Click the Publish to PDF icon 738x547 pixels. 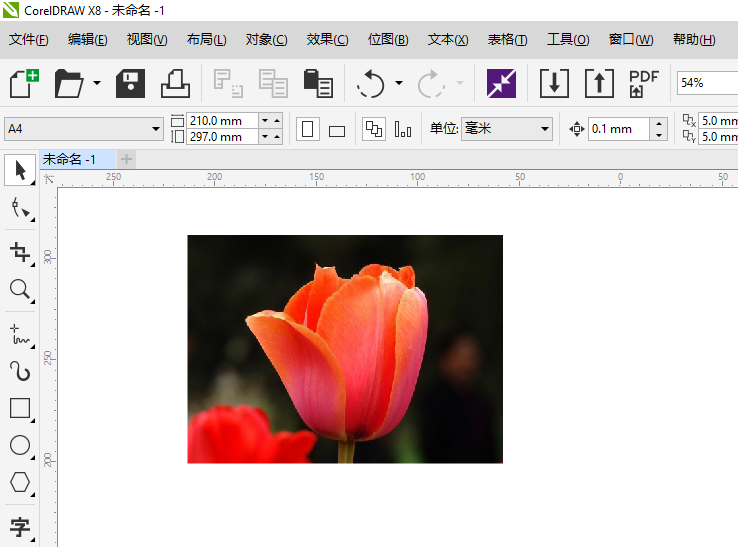644,83
